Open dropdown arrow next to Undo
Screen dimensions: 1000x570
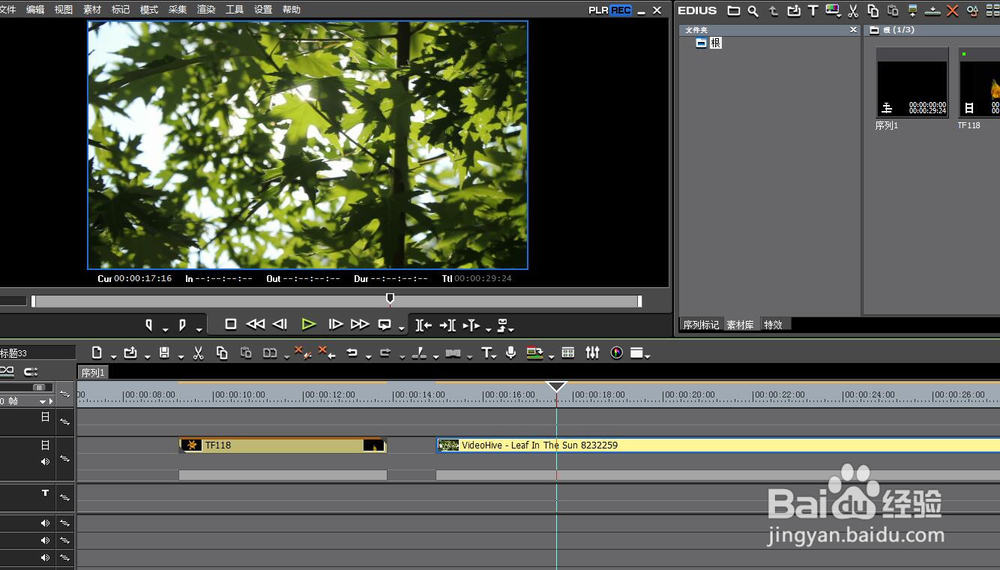368,356
